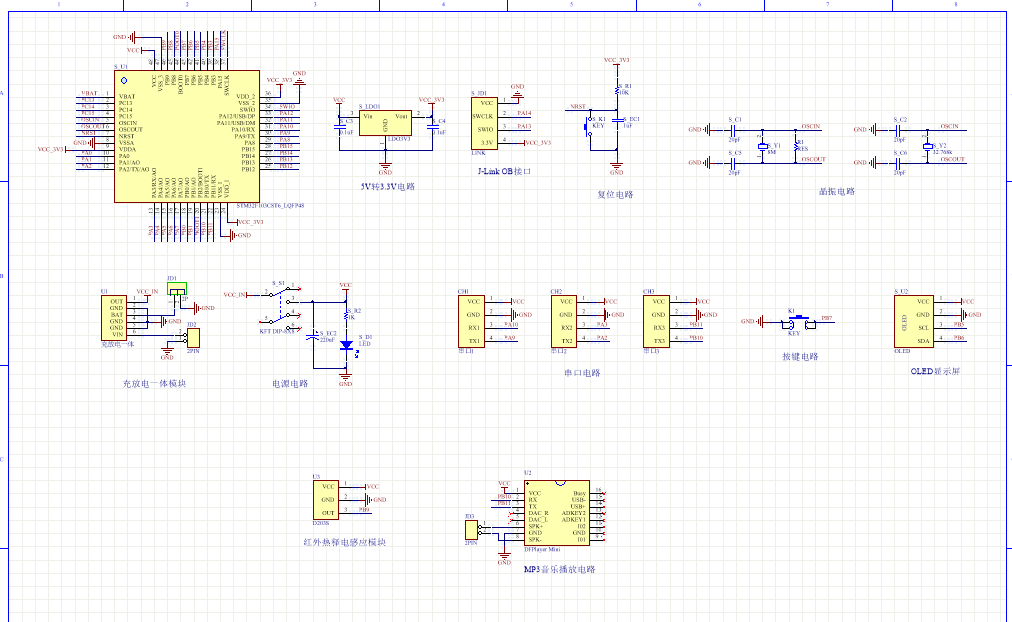
Task: Select the "5V转3.3V电路" title label
Action: coord(388,186)
